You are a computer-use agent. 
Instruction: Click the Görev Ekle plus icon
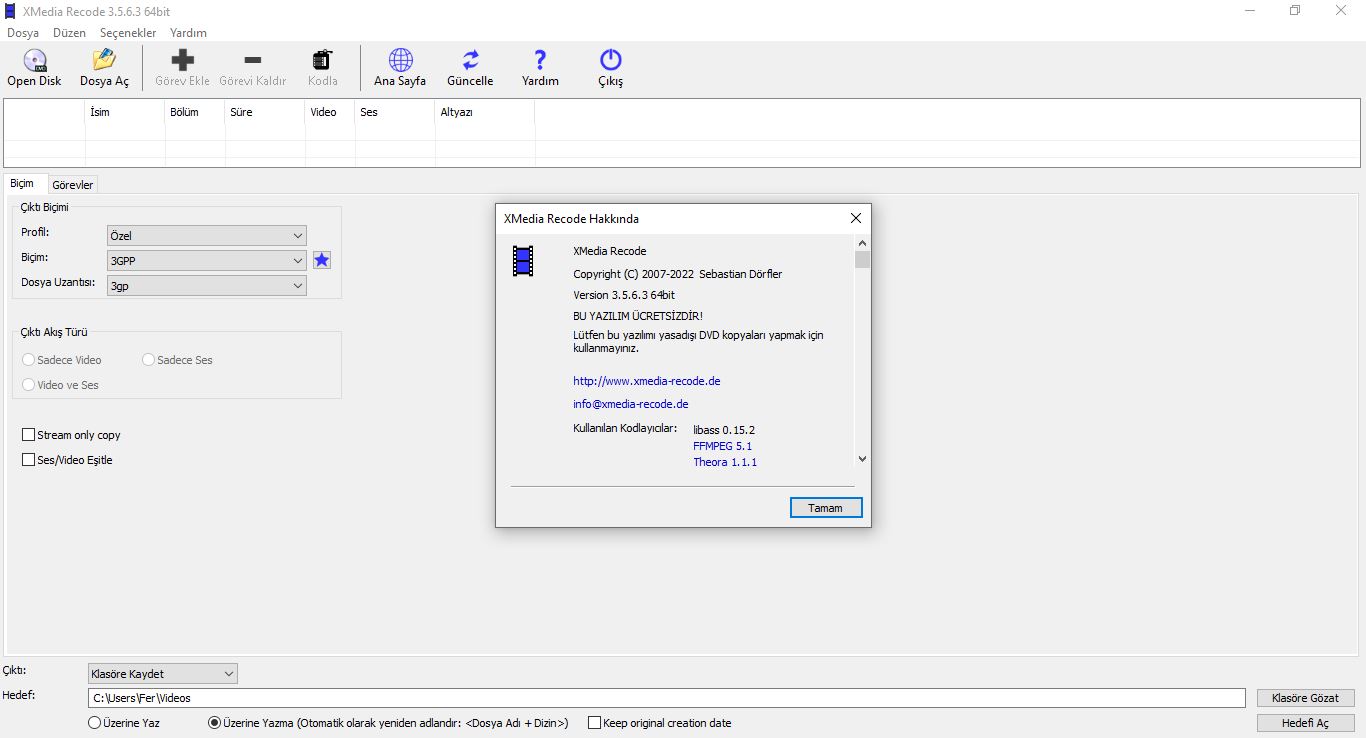pyautogui.click(x=182, y=61)
